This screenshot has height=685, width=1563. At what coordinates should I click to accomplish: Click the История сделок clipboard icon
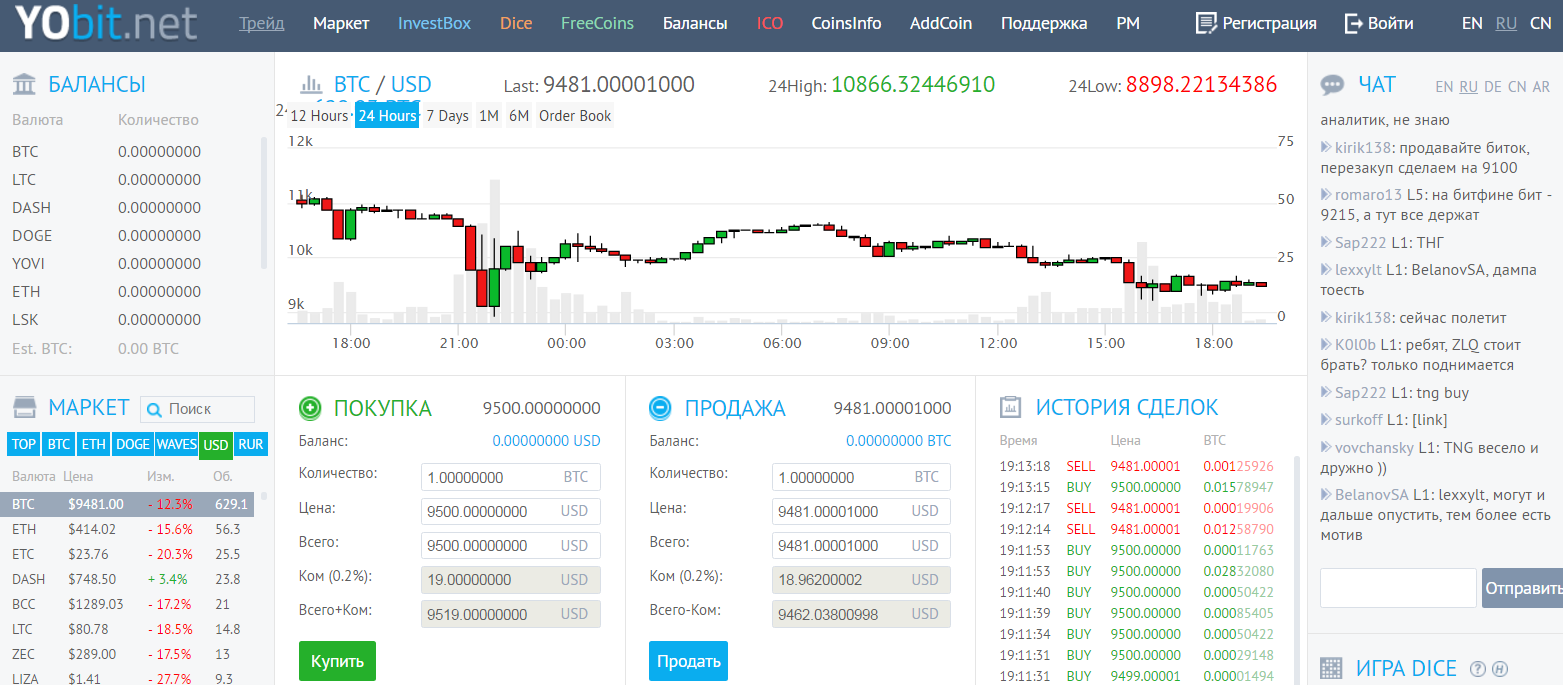coord(1011,407)
